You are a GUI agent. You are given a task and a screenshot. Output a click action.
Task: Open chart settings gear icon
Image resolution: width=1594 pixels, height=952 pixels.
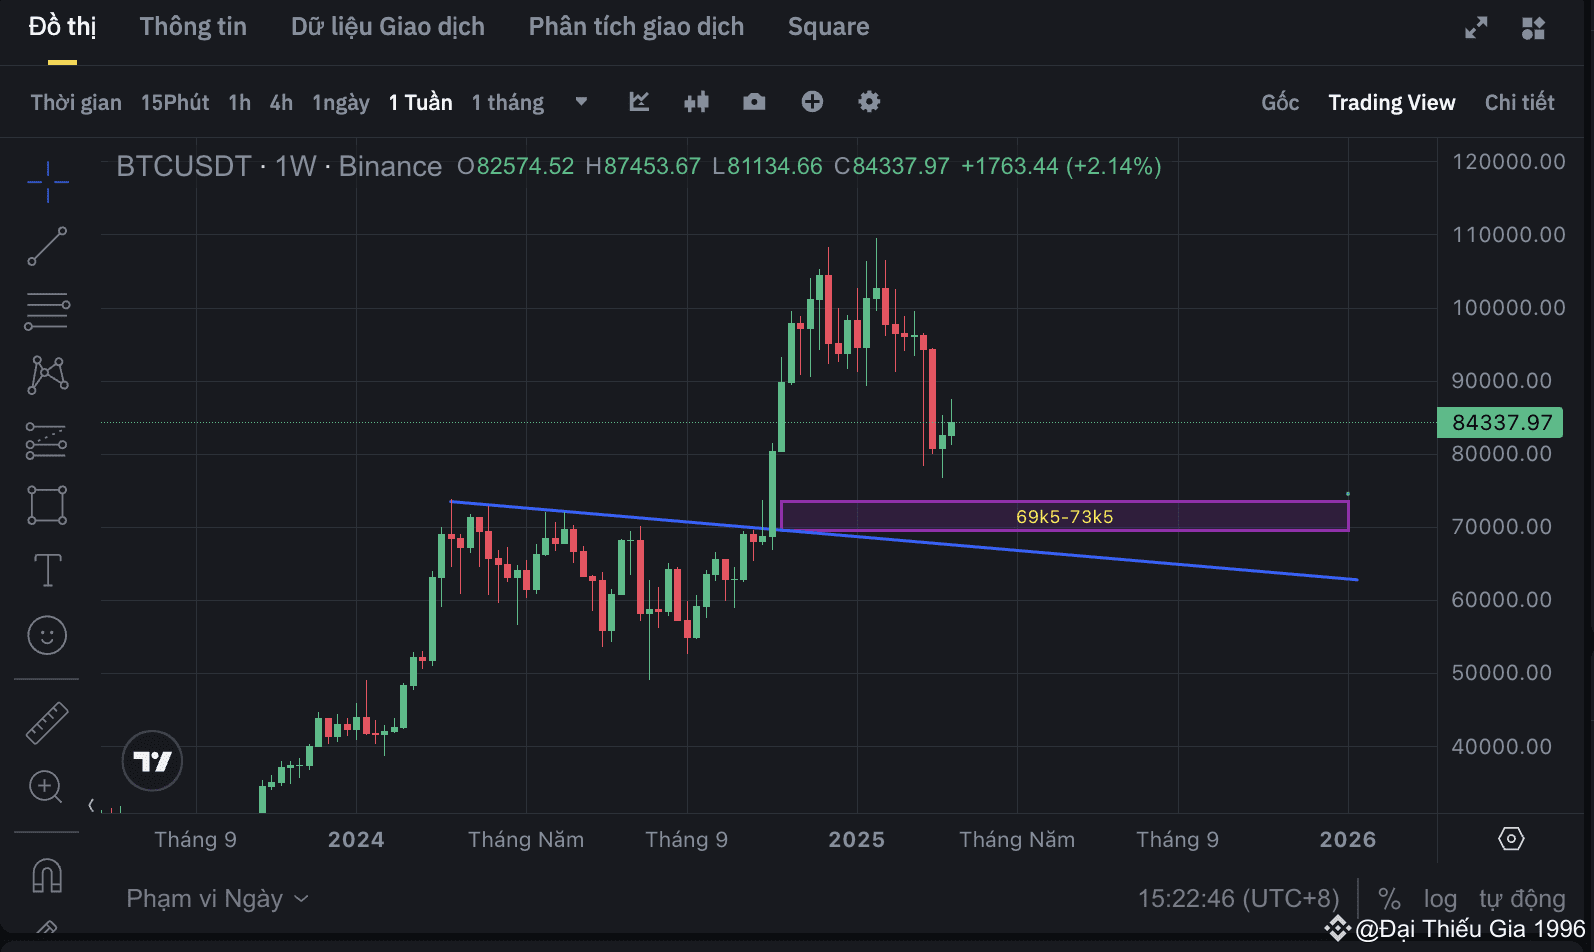(869, 102)
